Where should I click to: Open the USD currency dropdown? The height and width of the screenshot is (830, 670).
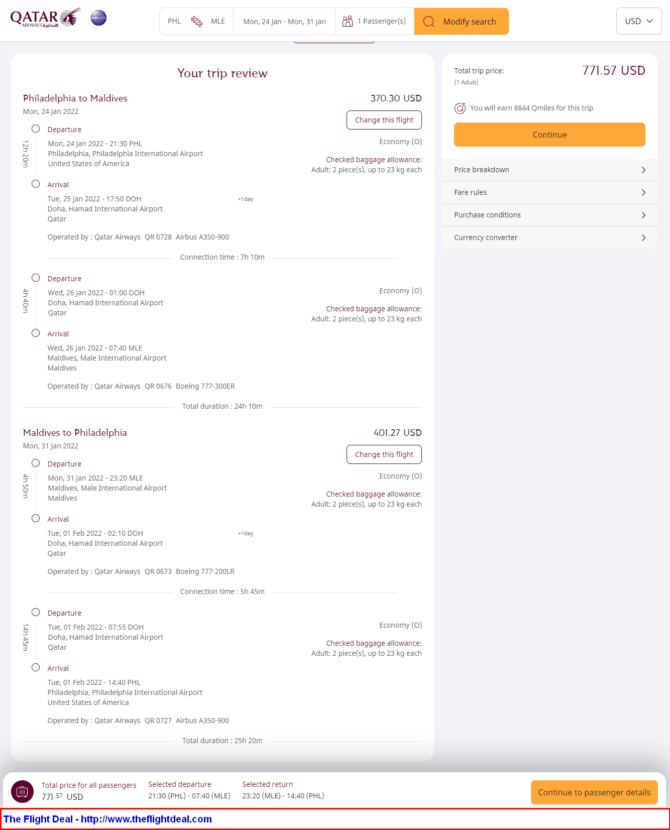pyautogui.click(x=639, y=21)
